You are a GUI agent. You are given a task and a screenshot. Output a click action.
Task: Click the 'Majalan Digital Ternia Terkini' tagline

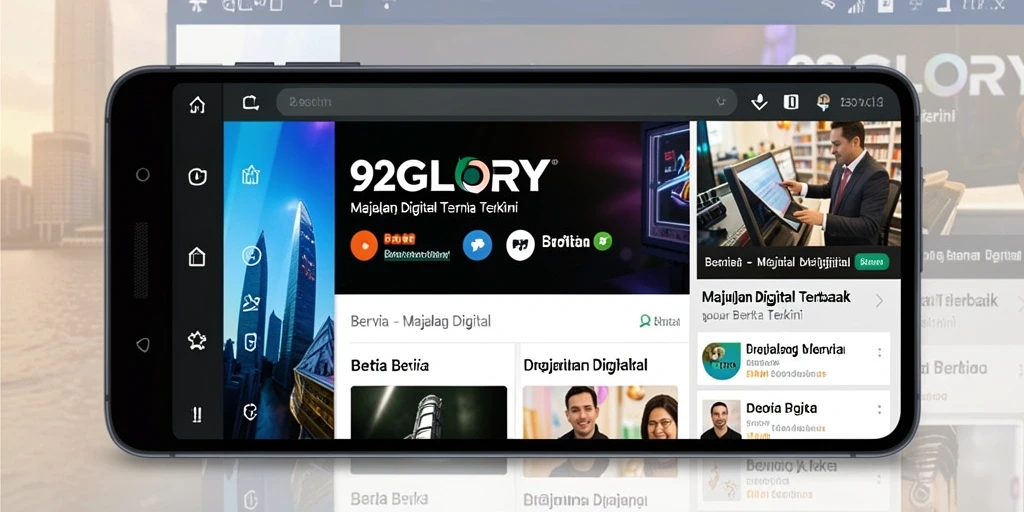tap(434, 209)
